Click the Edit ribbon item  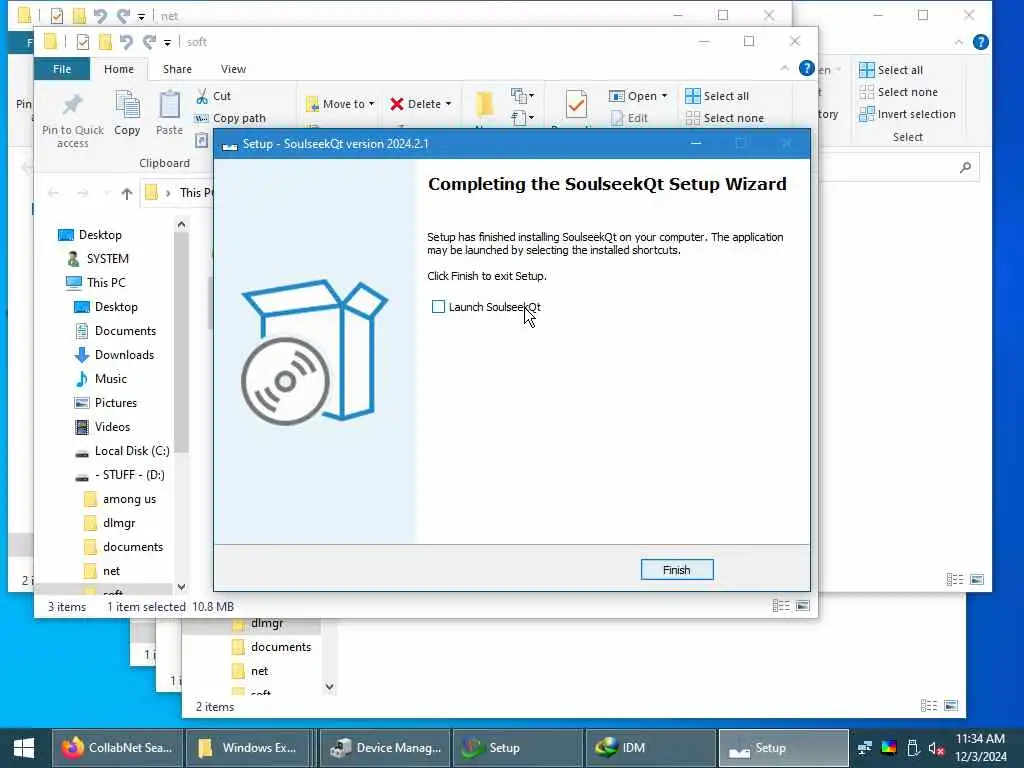pos(630,118)
